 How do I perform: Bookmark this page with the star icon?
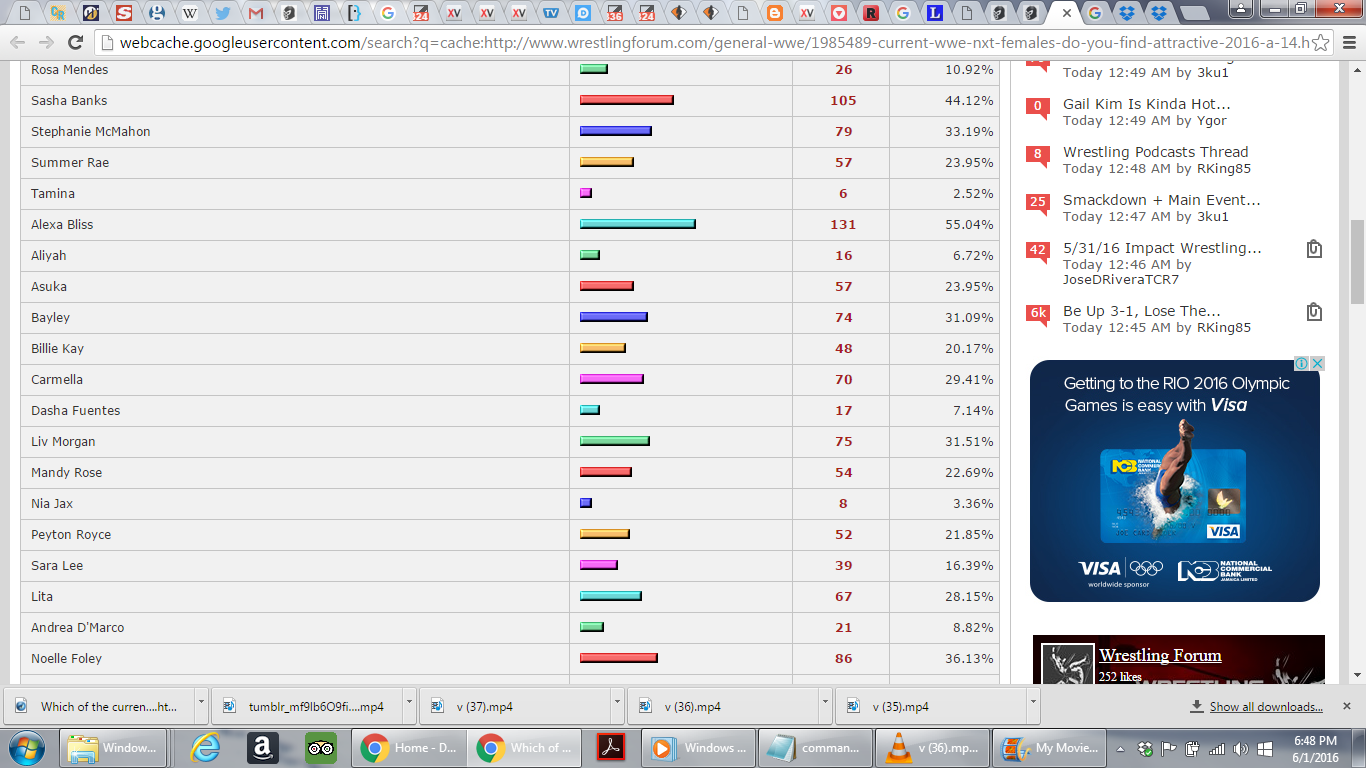(x=1320, y=43)
